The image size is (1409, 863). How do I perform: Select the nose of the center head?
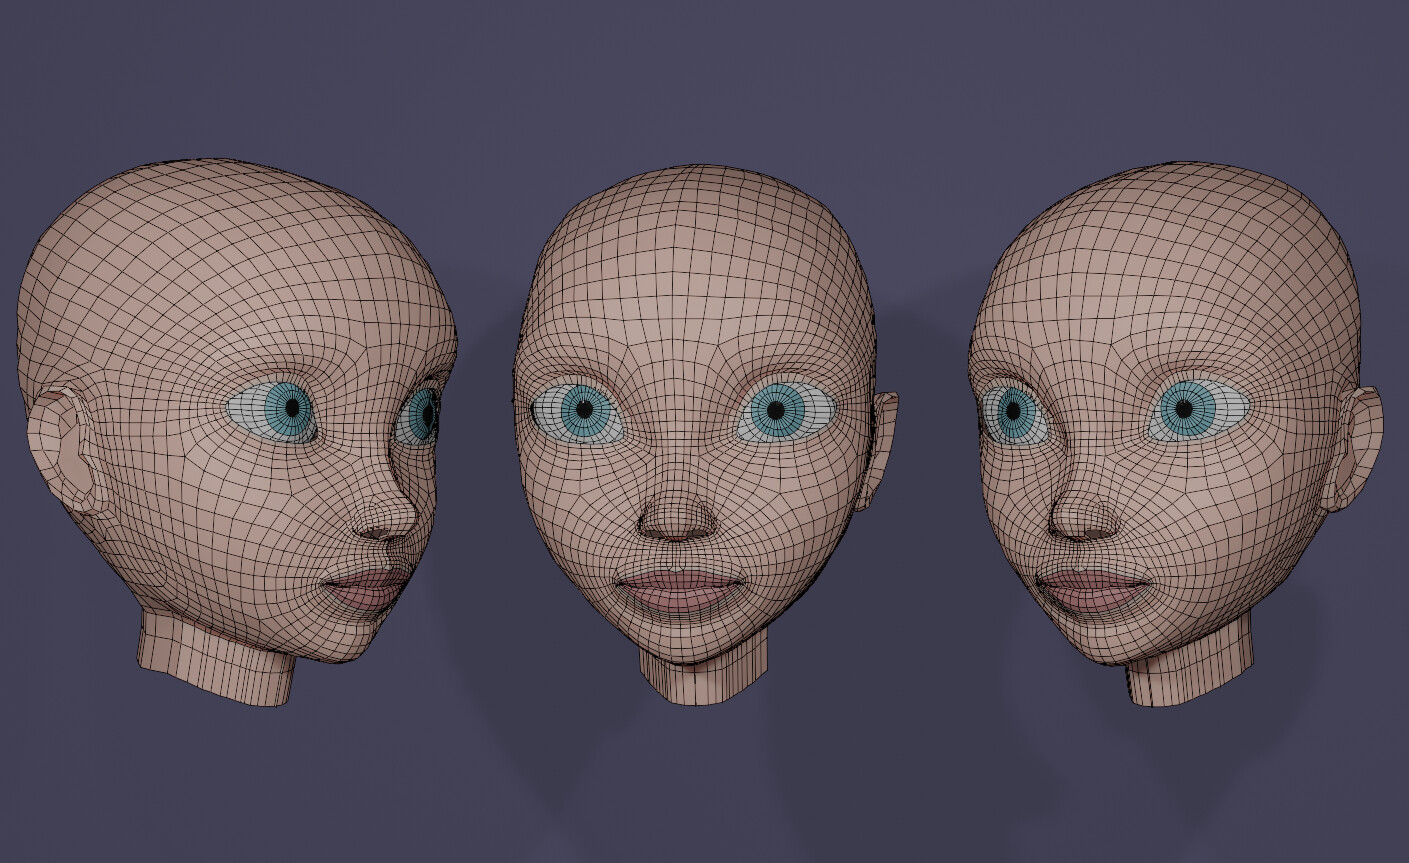pos(680,520)
